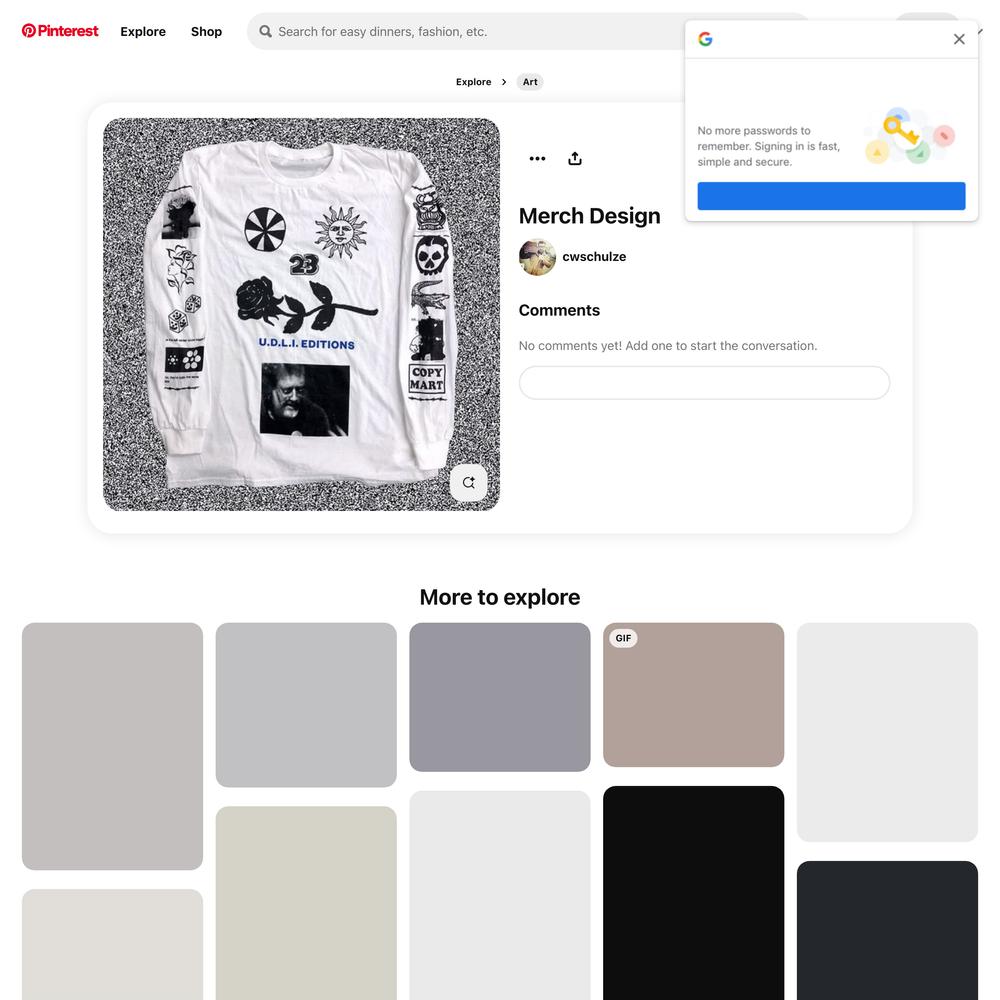The width and height of the screenshot is (1000, 1000).
Task: Click the visual search lens icon on image
Action: click(x=469, y=483)
